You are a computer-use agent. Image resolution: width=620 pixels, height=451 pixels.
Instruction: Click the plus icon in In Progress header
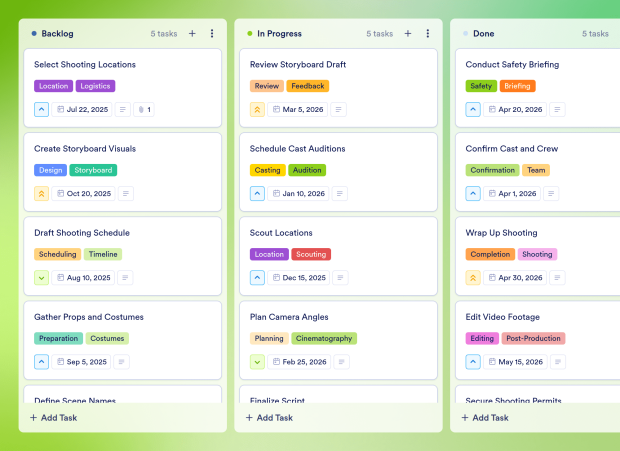408,34
